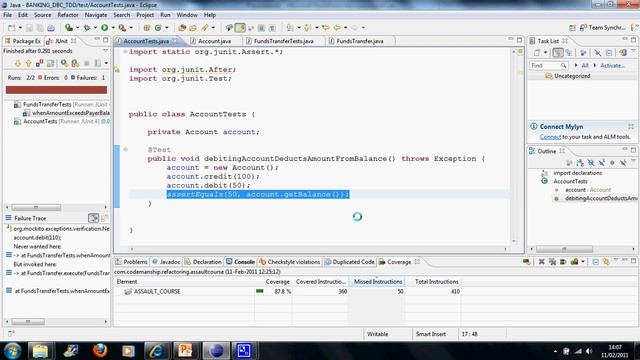Click the Team Synchronizing perspective button

coord(602,28)
